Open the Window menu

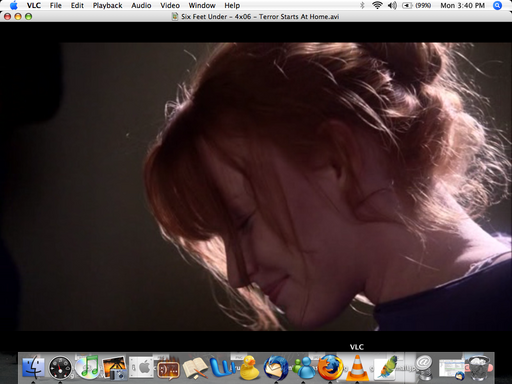pyautogui.click(x=202, y=5)
